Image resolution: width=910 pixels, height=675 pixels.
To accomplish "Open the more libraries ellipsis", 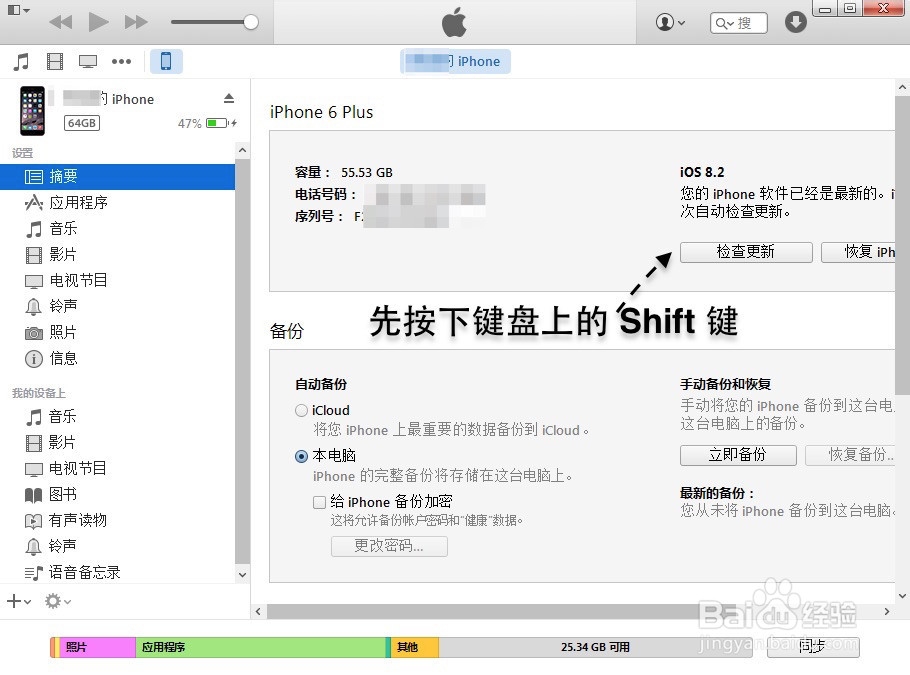I will (121, 61).
